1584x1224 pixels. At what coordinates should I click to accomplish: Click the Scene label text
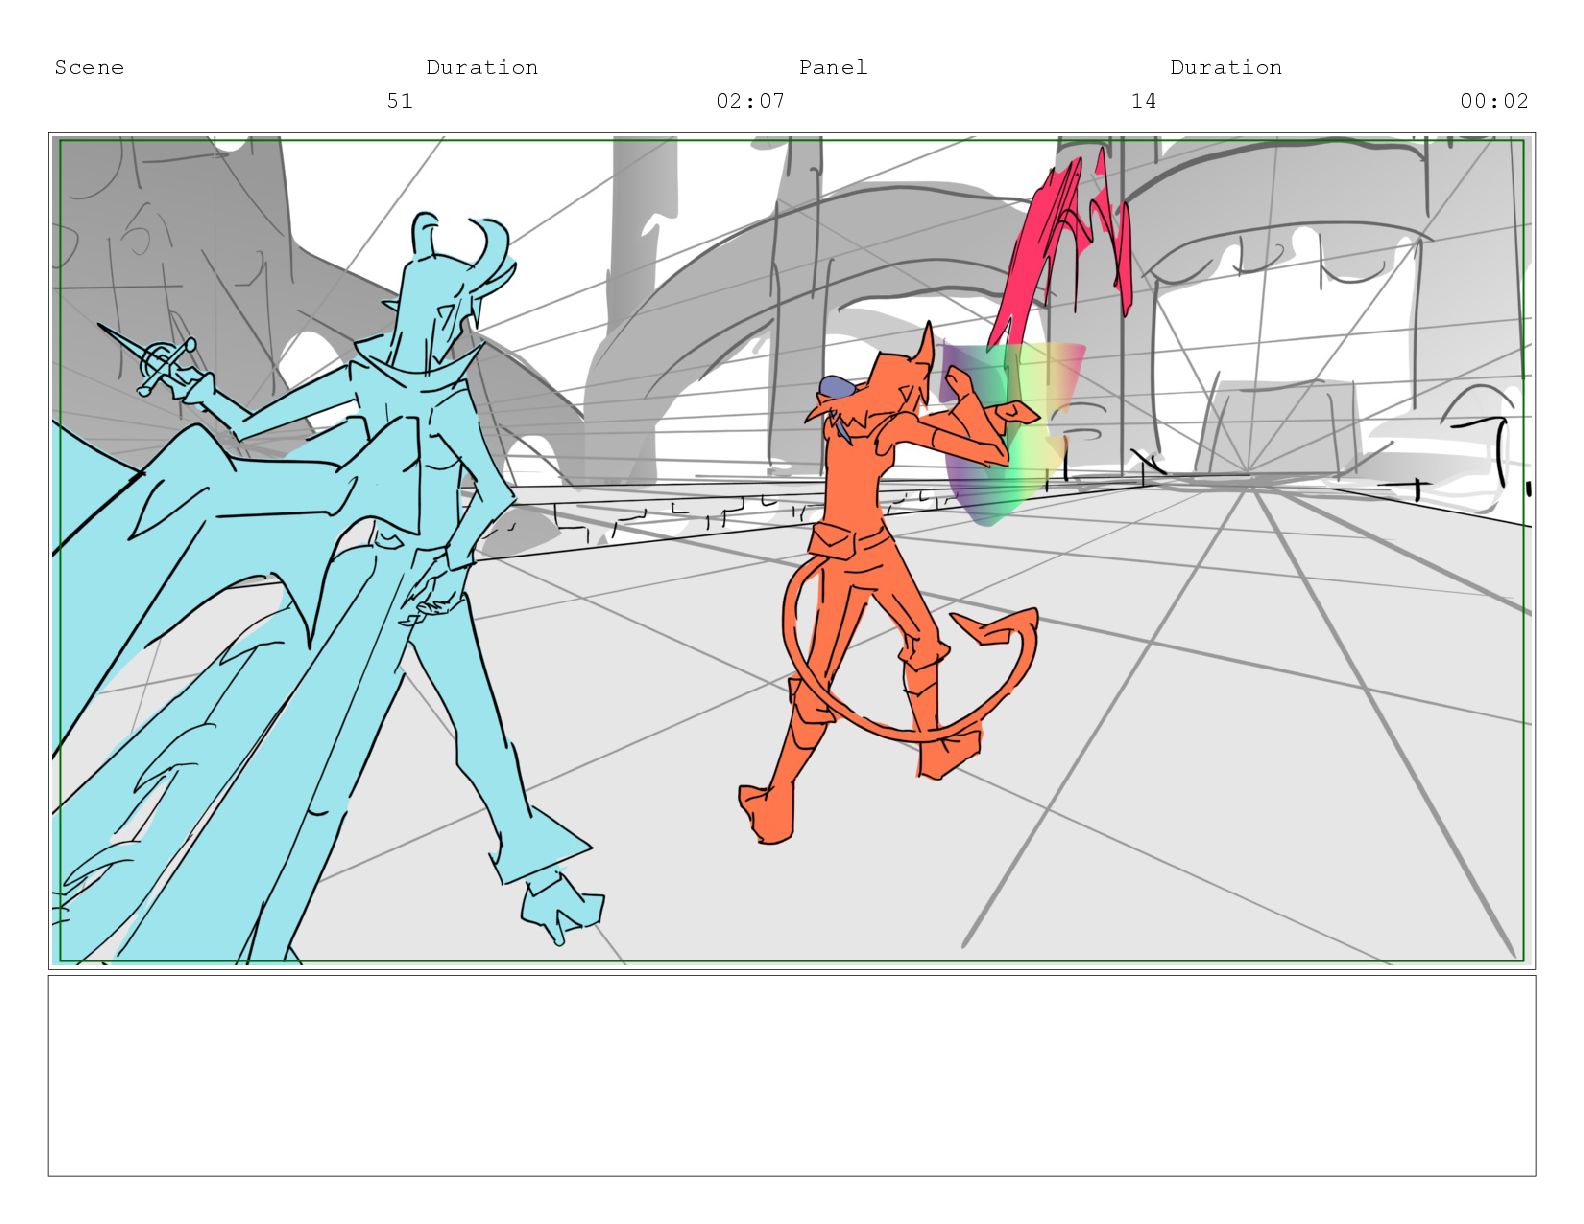89,67
